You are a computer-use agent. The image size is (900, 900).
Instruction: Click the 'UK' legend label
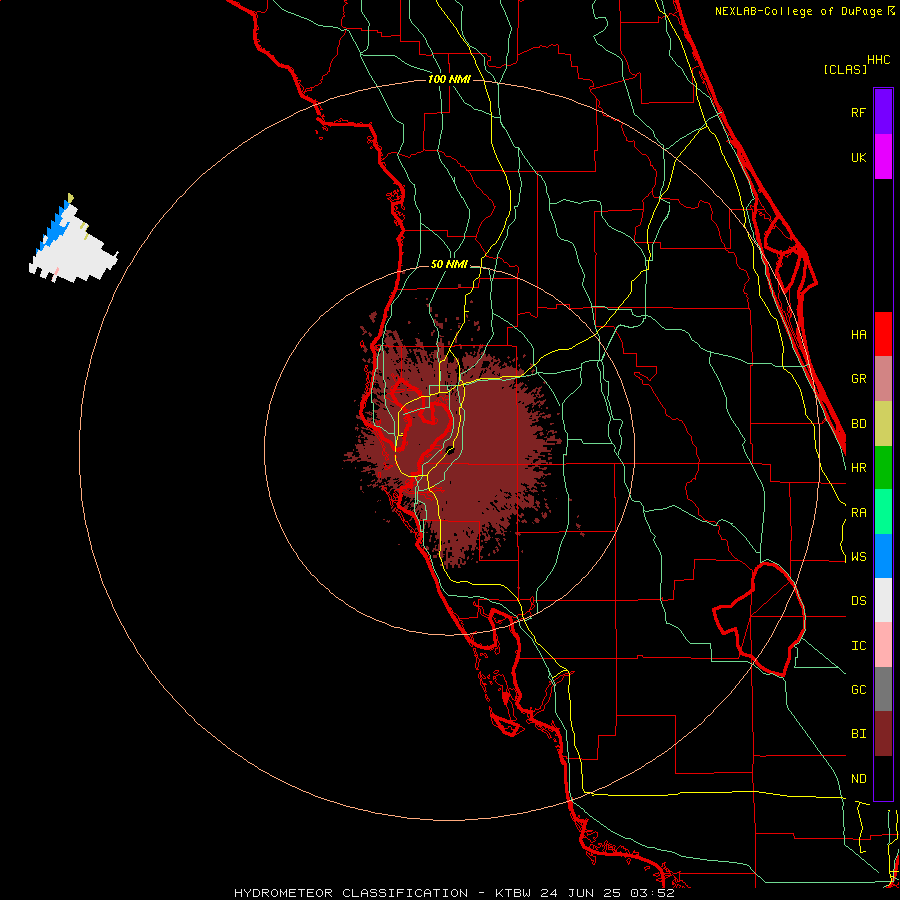tap(859, 157)
